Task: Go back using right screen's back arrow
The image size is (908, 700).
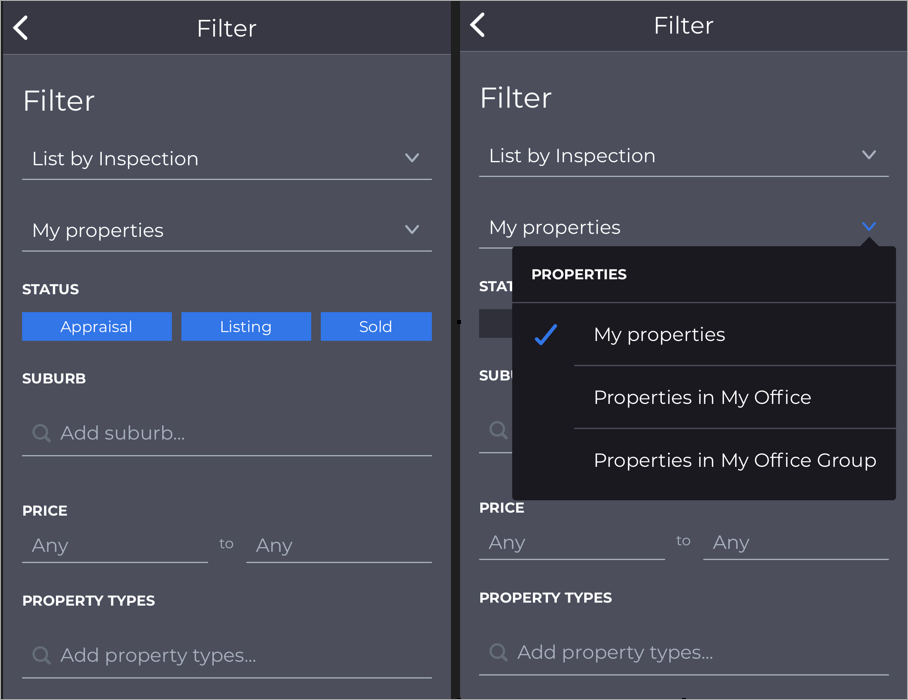Action: (478, 25)
